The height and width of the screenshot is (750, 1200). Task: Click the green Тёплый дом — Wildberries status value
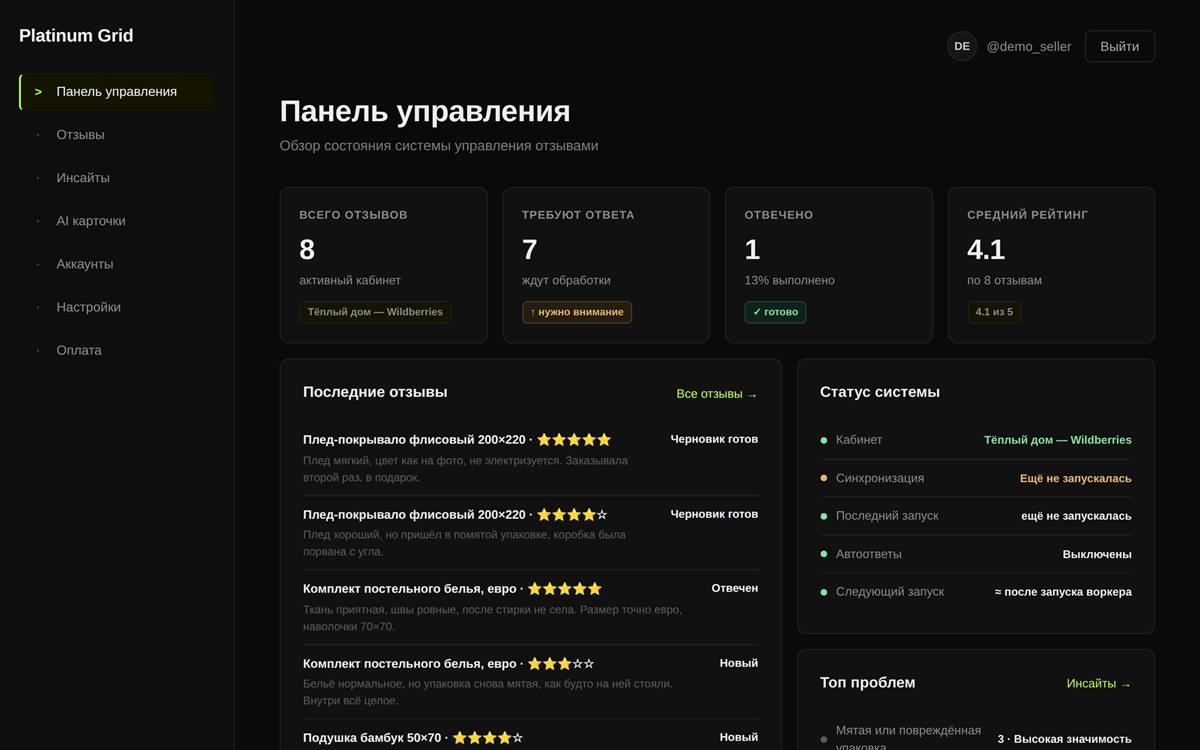tap(1058, 440)
